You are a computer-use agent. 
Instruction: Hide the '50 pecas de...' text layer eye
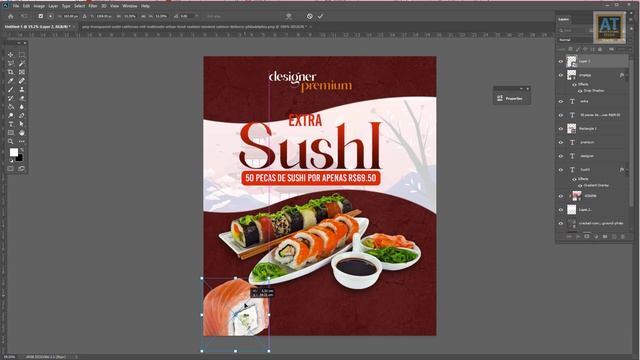[x=560, y=115]
